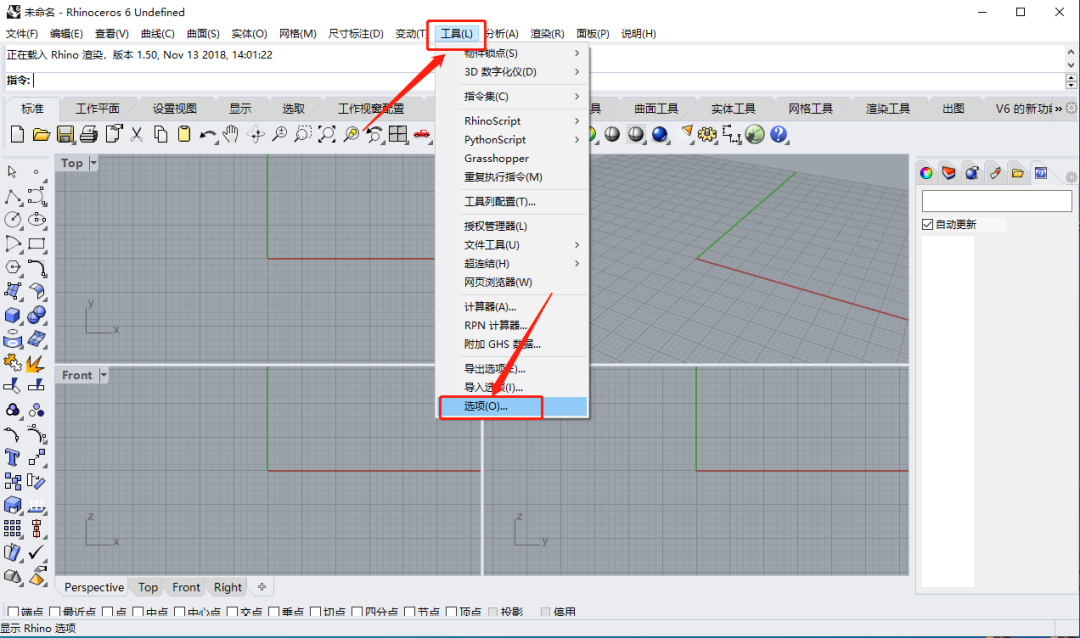Click the Save file floppy disk icon
This screenshot has width=1080, height=638.
coord(65,134)
